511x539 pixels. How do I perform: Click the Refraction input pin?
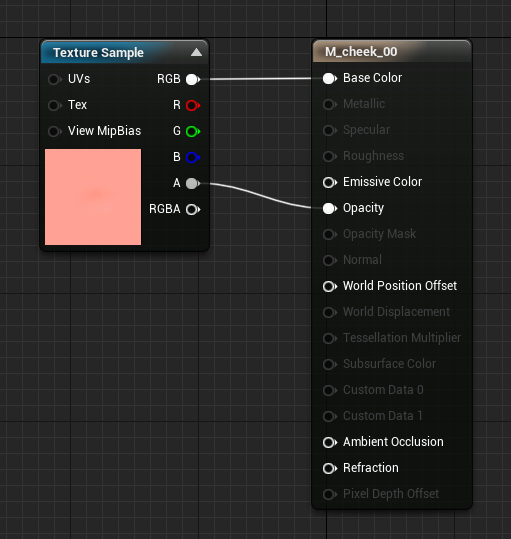330,468
